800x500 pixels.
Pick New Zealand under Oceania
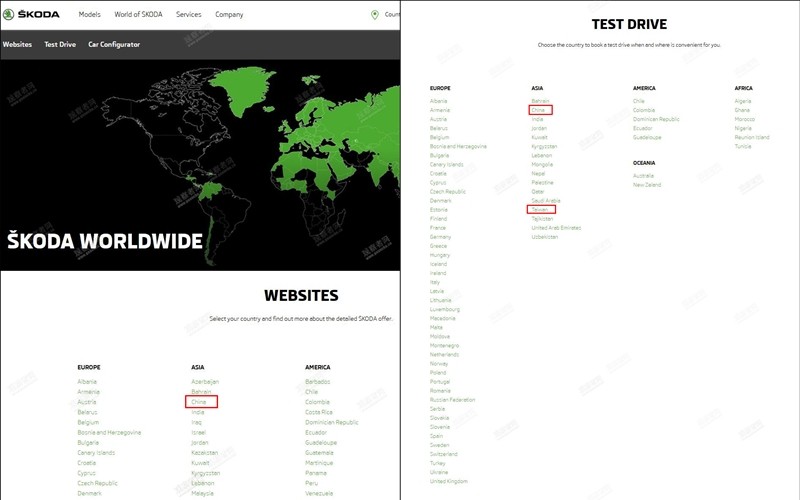(647, 185)
